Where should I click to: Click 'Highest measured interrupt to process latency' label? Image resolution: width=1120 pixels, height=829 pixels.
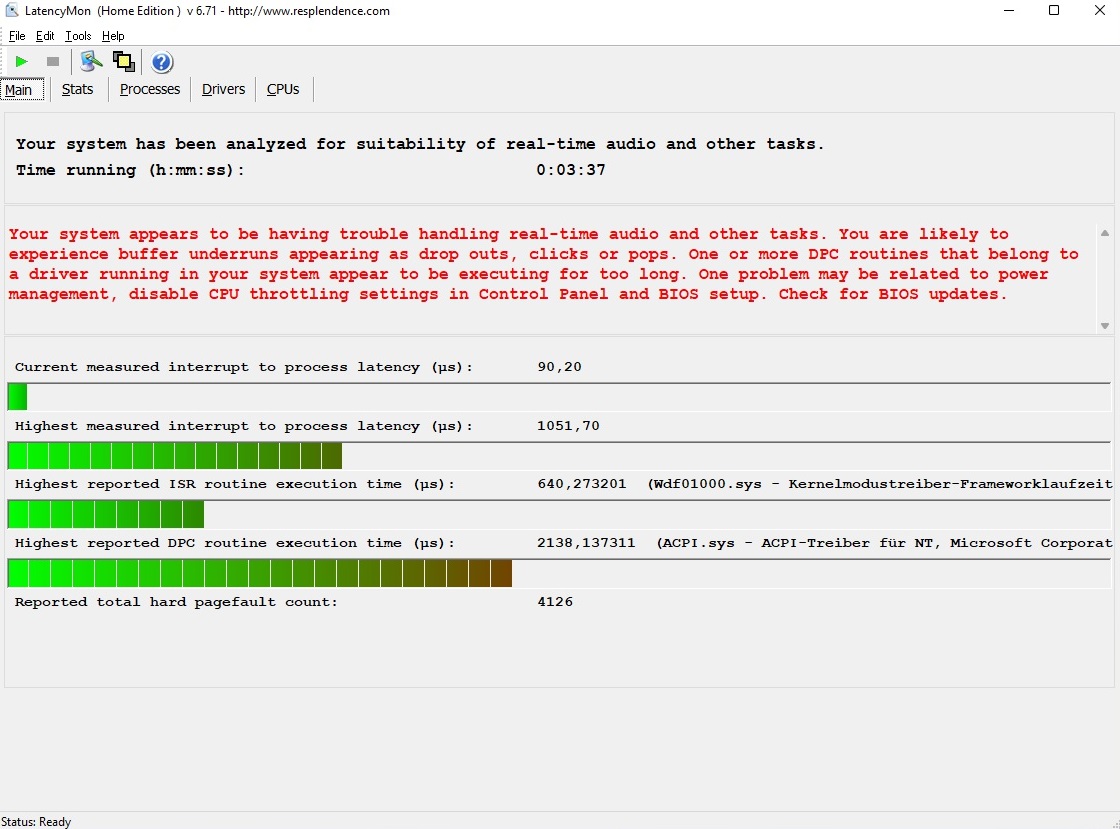244,426
